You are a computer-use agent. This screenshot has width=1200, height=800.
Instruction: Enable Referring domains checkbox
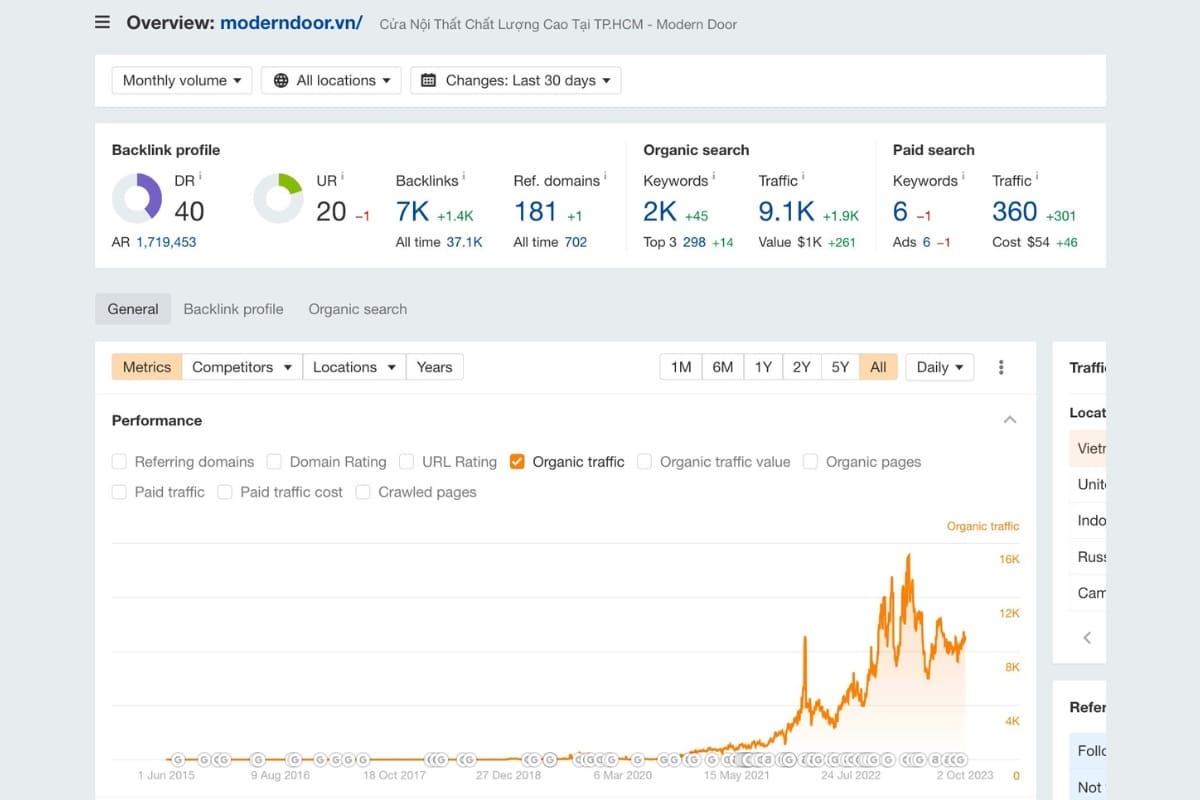coord(119,462)
